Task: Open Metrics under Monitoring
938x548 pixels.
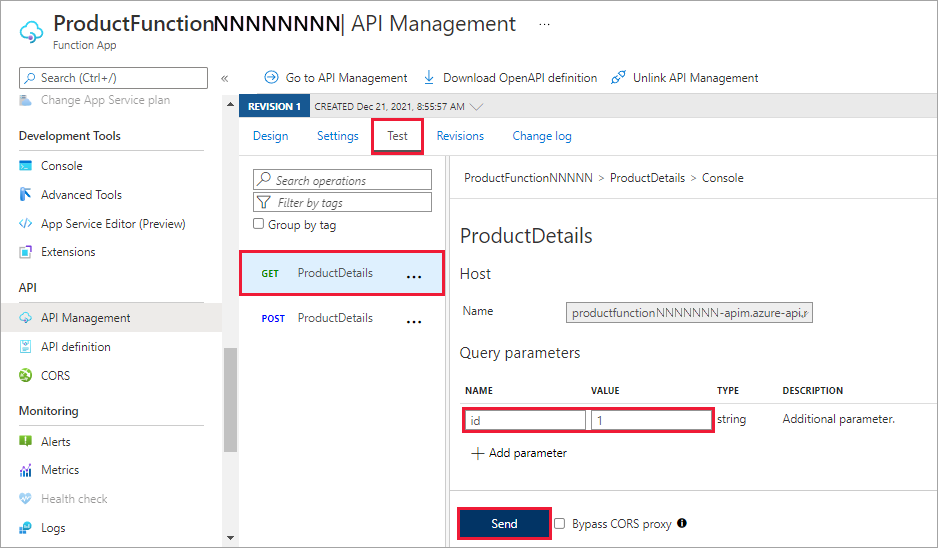Action: 60,470
